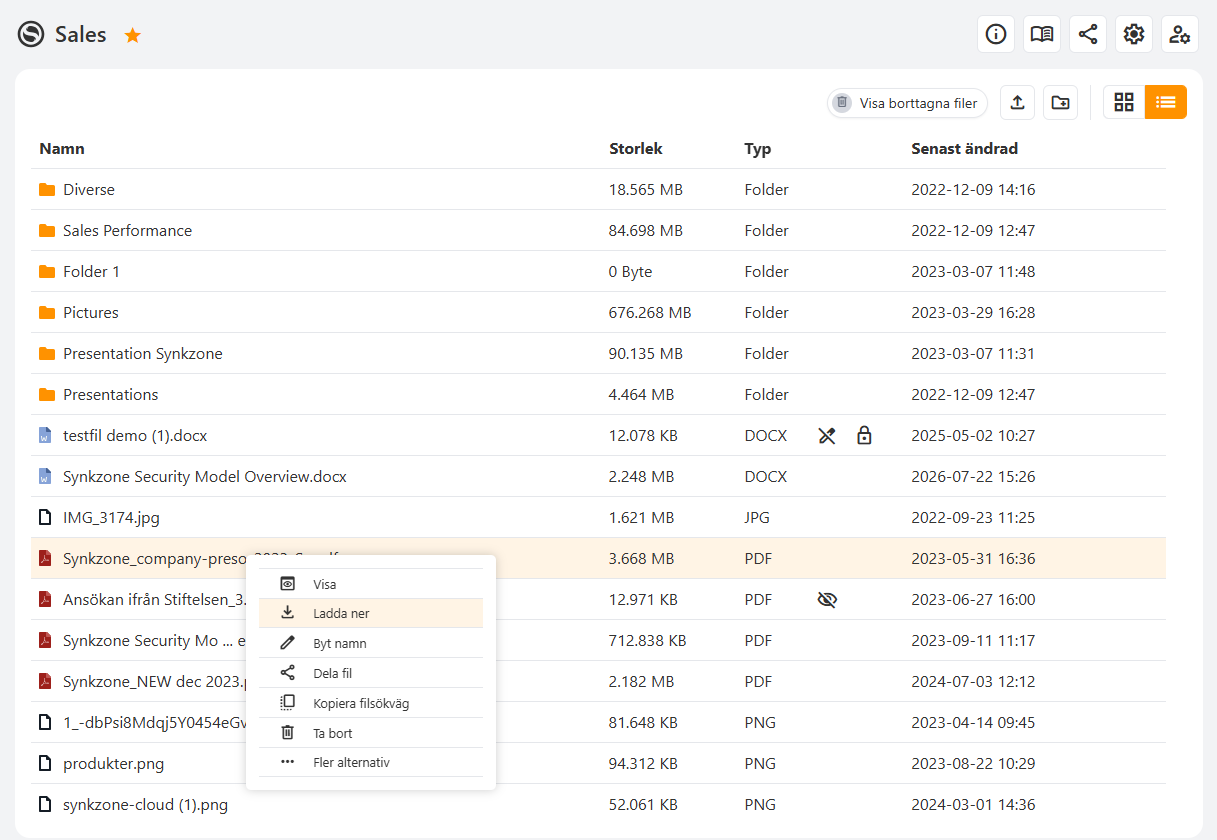Open the user settings icon
The height and width of the screenshot is (840, 1217).
(x=1180, y=34)
